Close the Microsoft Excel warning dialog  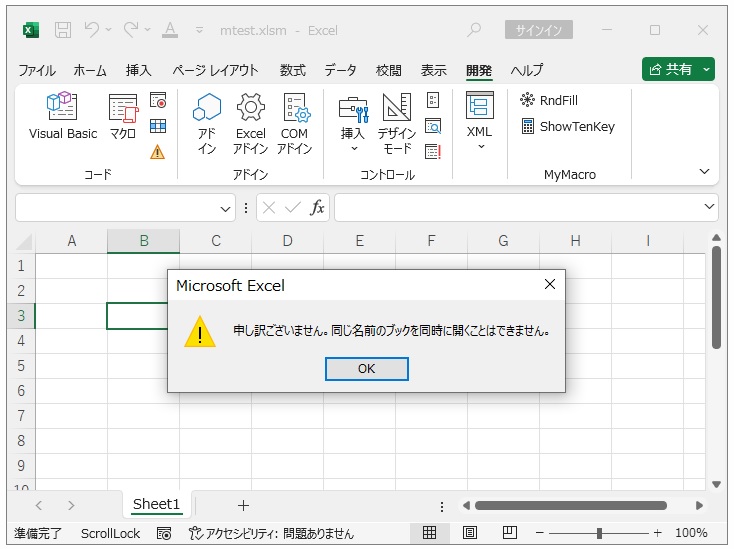[550, 284]
